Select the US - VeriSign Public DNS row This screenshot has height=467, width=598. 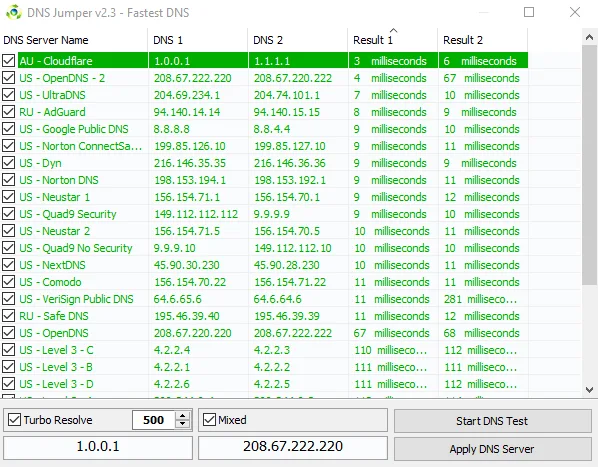265,299
